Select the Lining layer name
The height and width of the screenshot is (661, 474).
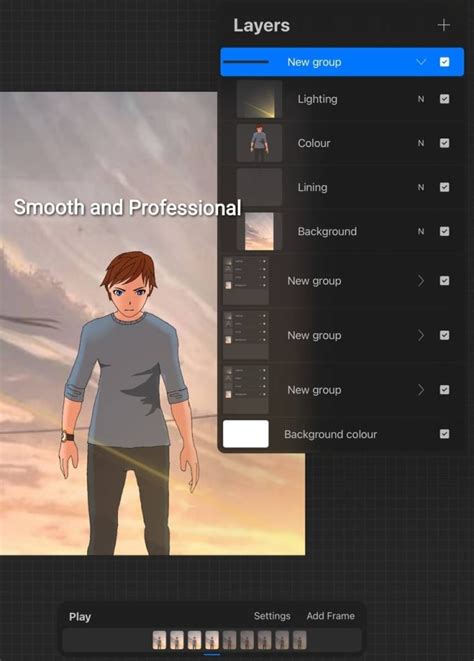pyautogui.click(x=312, y=187)
